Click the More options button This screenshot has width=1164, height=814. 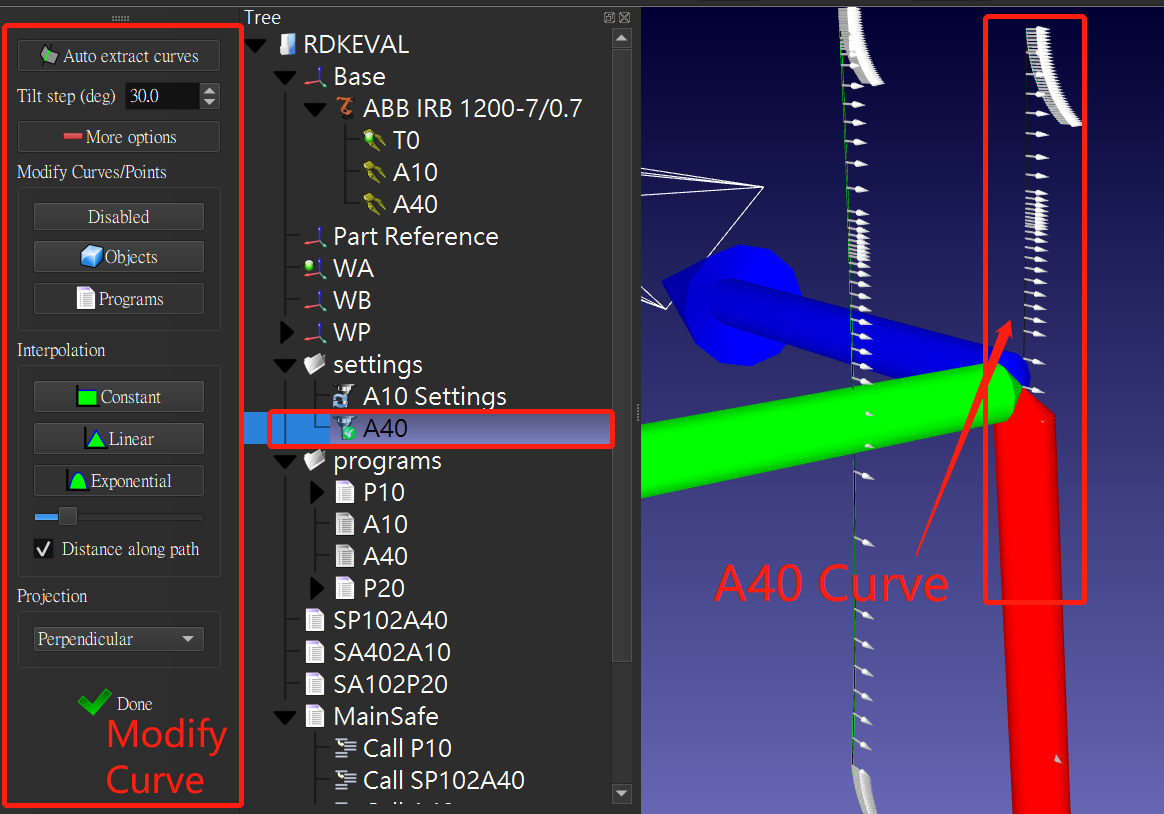click(x=119, y=137)
